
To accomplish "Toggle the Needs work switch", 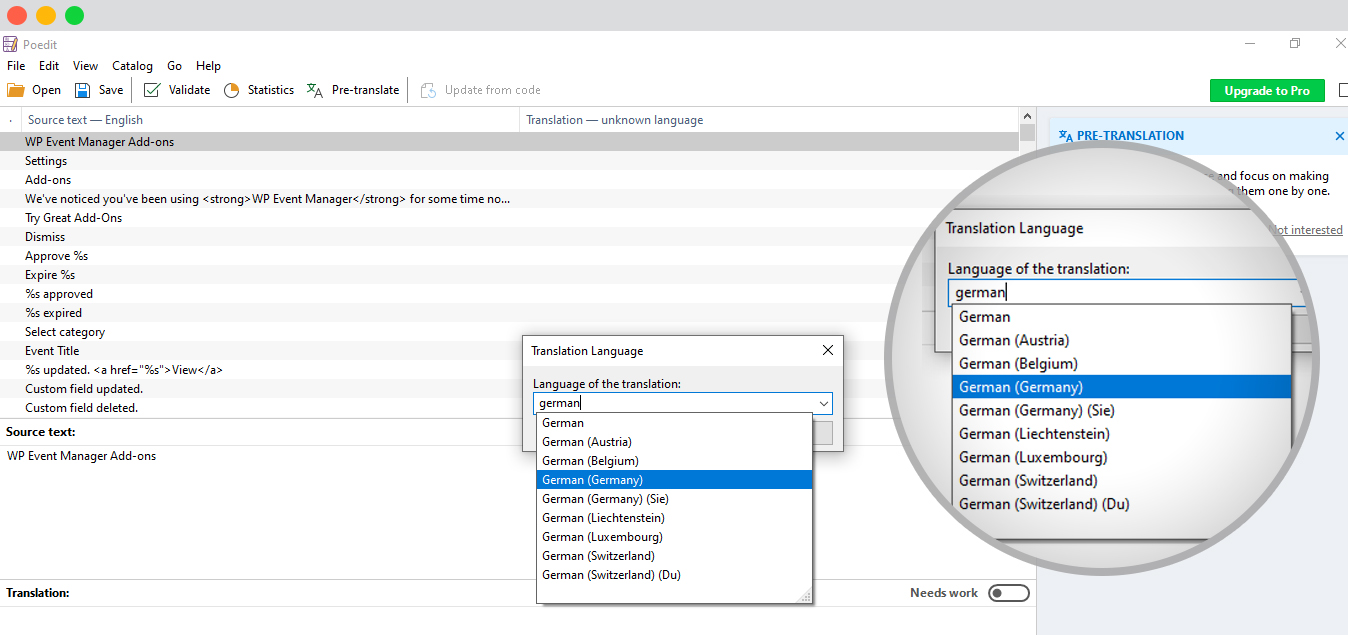I will 1008,593.
